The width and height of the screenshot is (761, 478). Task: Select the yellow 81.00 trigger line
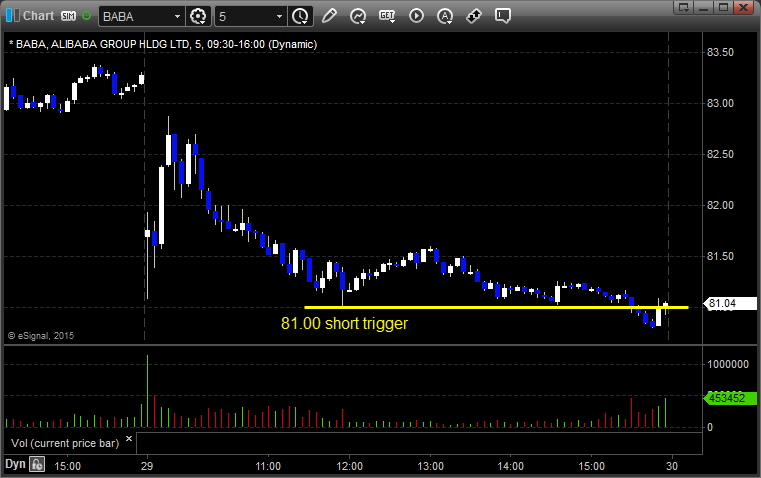pyautogui.click(x=496, y=307)
